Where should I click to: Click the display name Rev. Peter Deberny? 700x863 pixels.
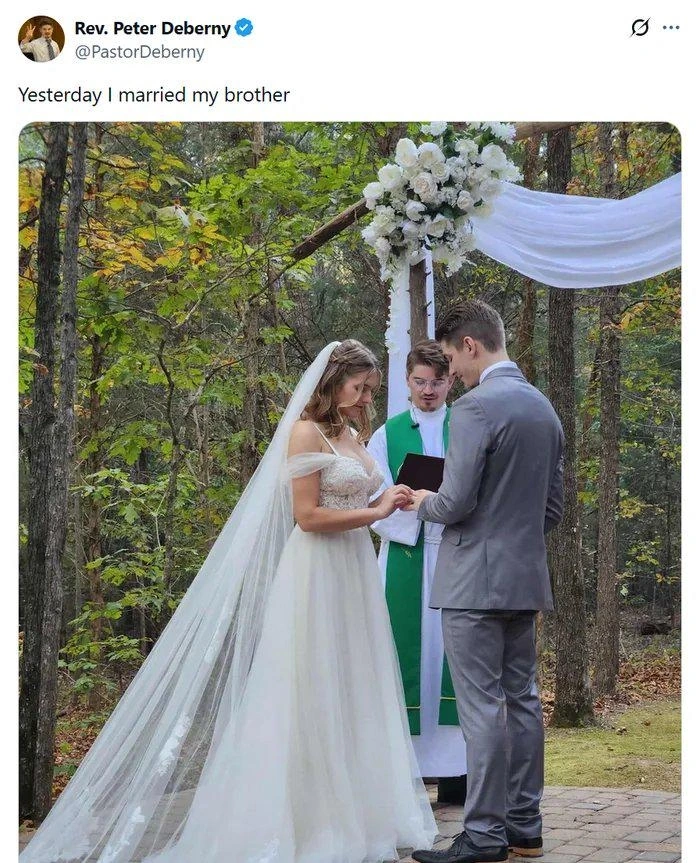(x=152, y=28)
